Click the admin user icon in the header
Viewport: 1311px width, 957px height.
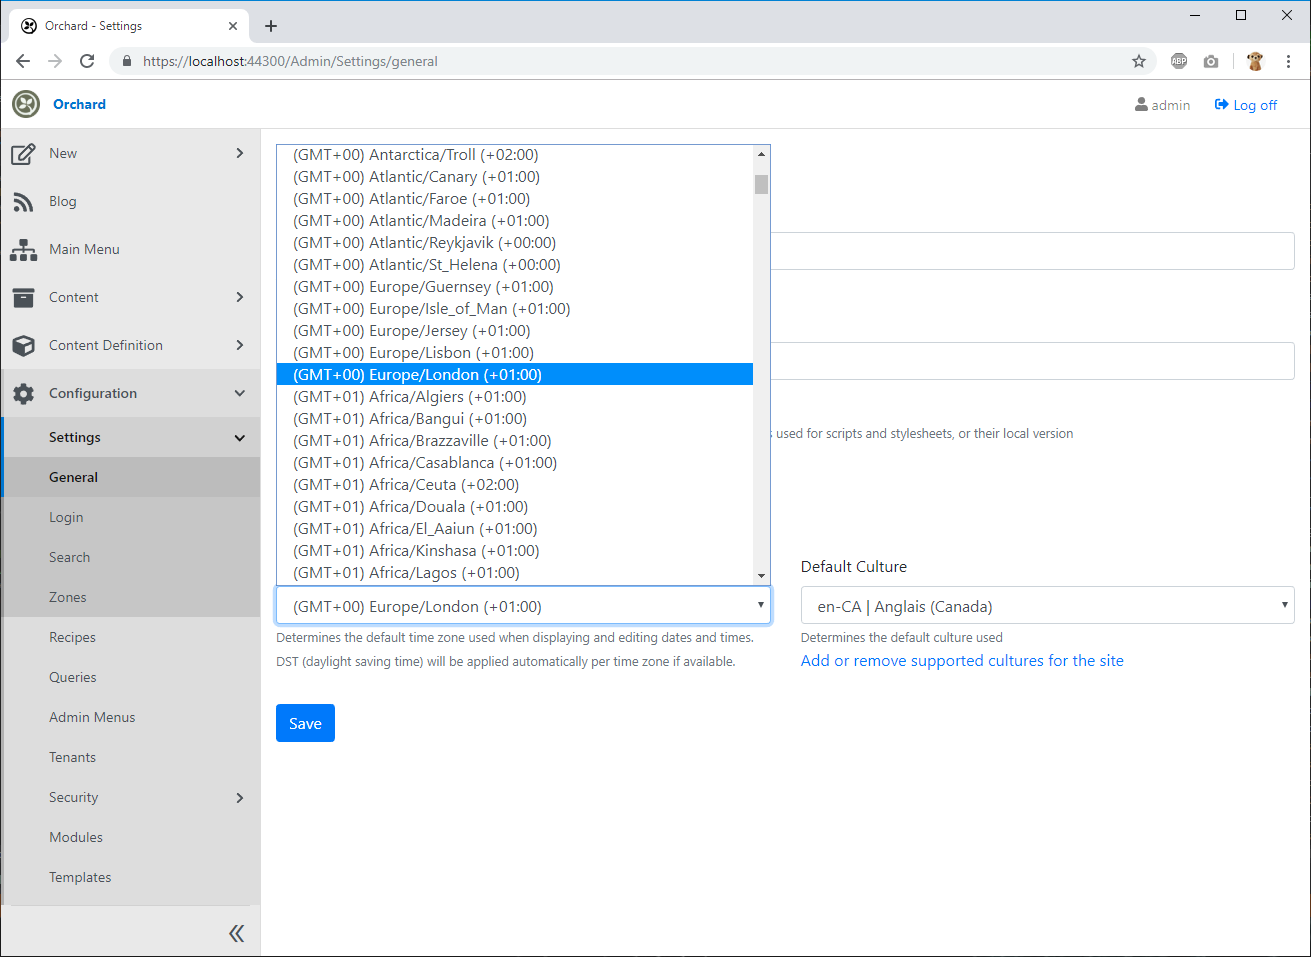(1141, 104)
